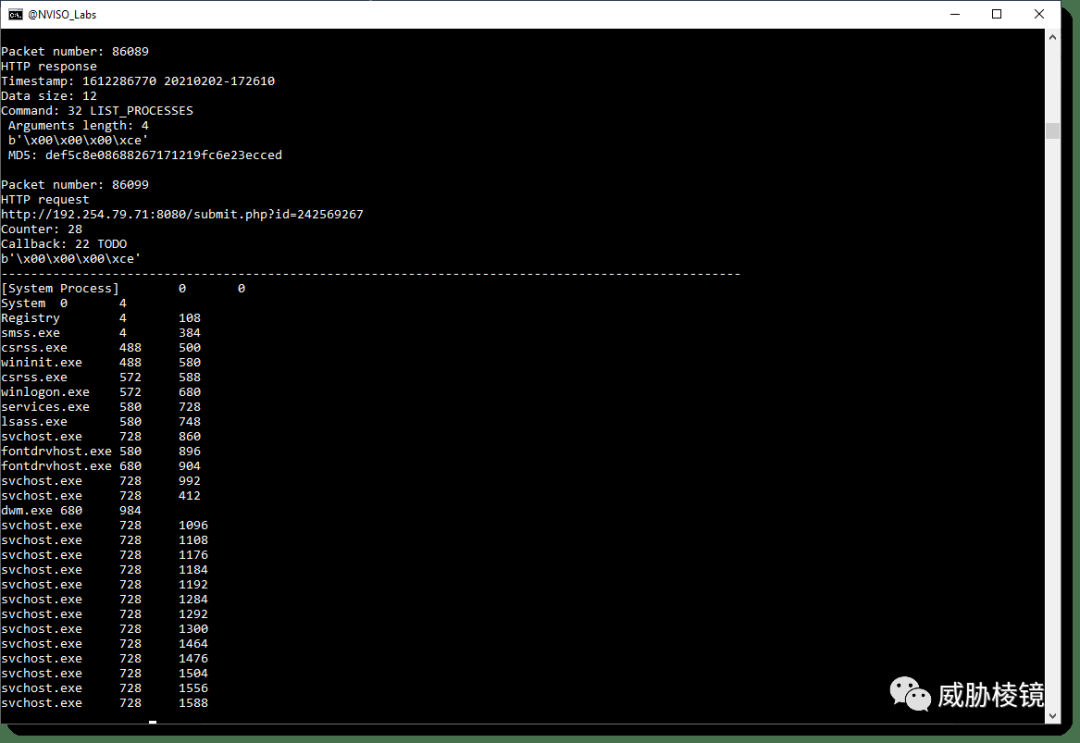The image size is (1080, 743).
Task: Click the submit.php URL line
Action: click(x=183, y=215)
